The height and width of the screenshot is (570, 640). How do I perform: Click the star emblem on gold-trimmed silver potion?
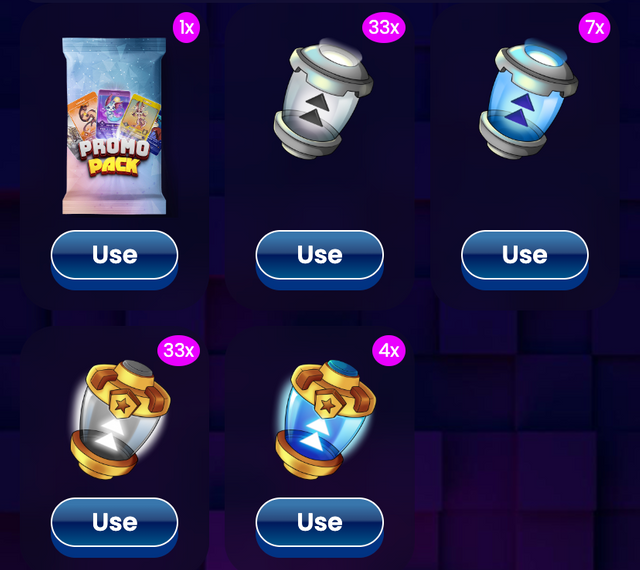point(122,404)
